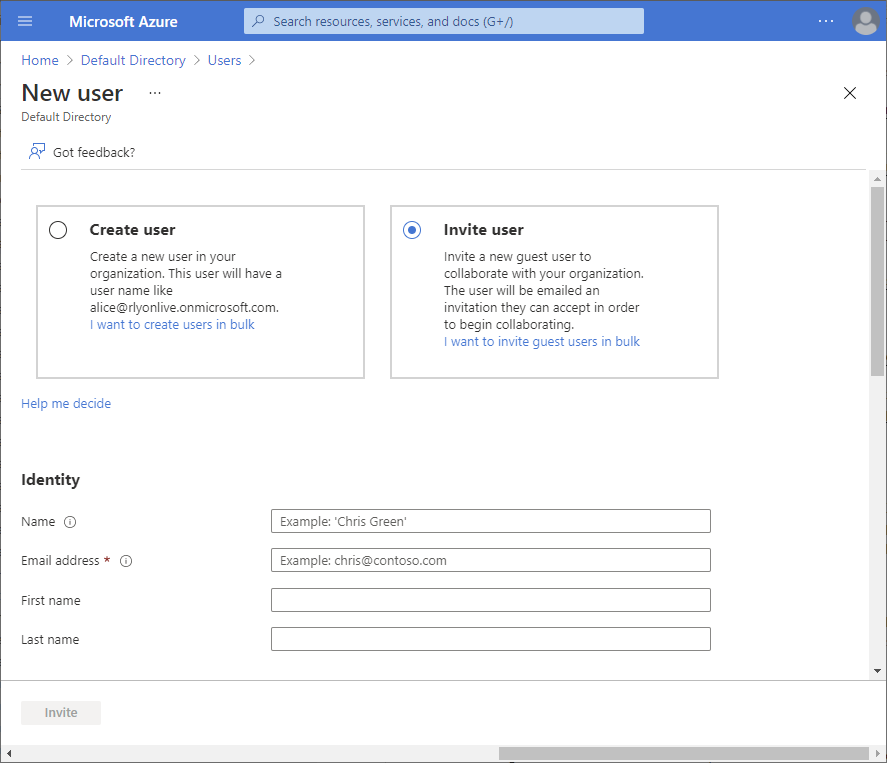Select the Invite user radio button
The width and height of the screenshot is (887, 763).
pos(412,230)
